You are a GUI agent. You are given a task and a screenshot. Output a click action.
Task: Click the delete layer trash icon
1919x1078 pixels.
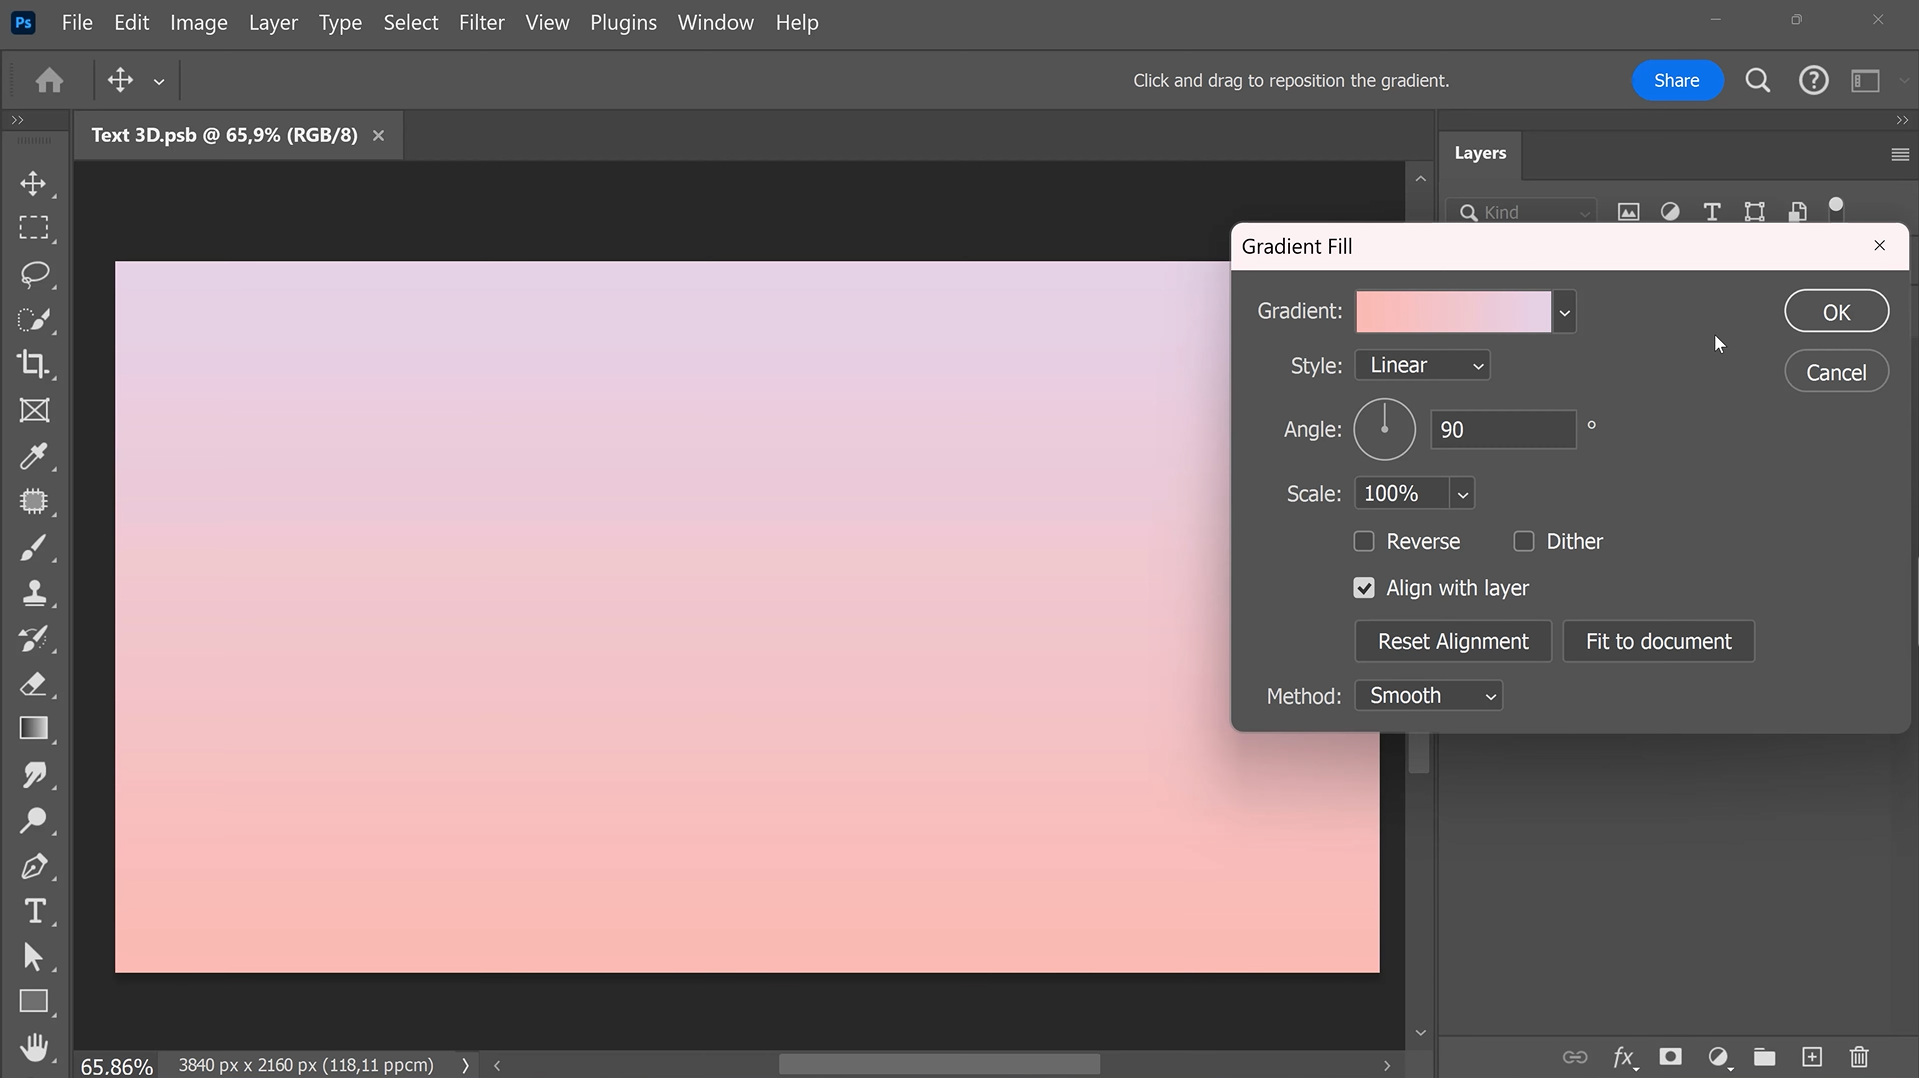pos(1859,1057)
